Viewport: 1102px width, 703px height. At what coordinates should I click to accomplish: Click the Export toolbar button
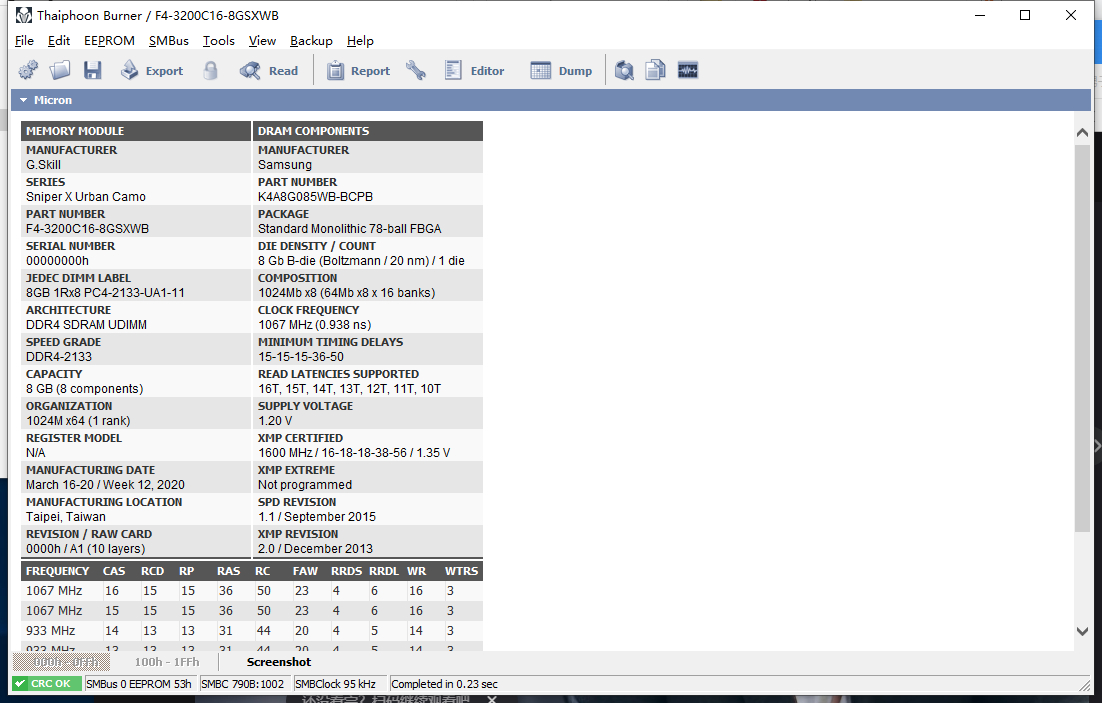152,70
